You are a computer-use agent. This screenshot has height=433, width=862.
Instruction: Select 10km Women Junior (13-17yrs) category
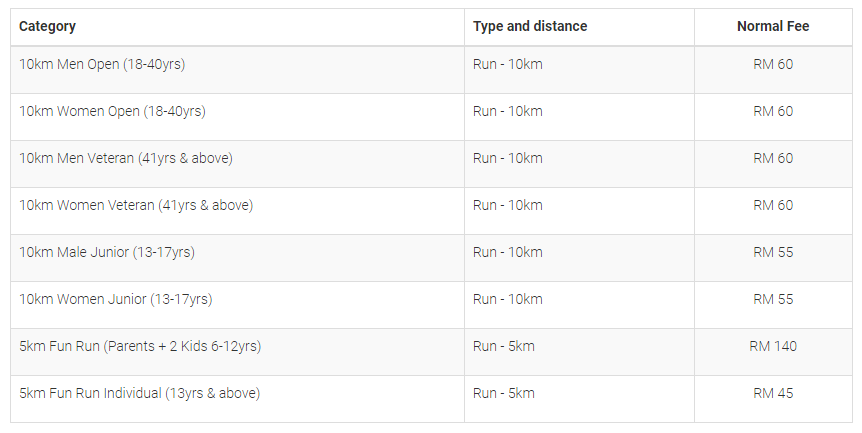[115, 299]
